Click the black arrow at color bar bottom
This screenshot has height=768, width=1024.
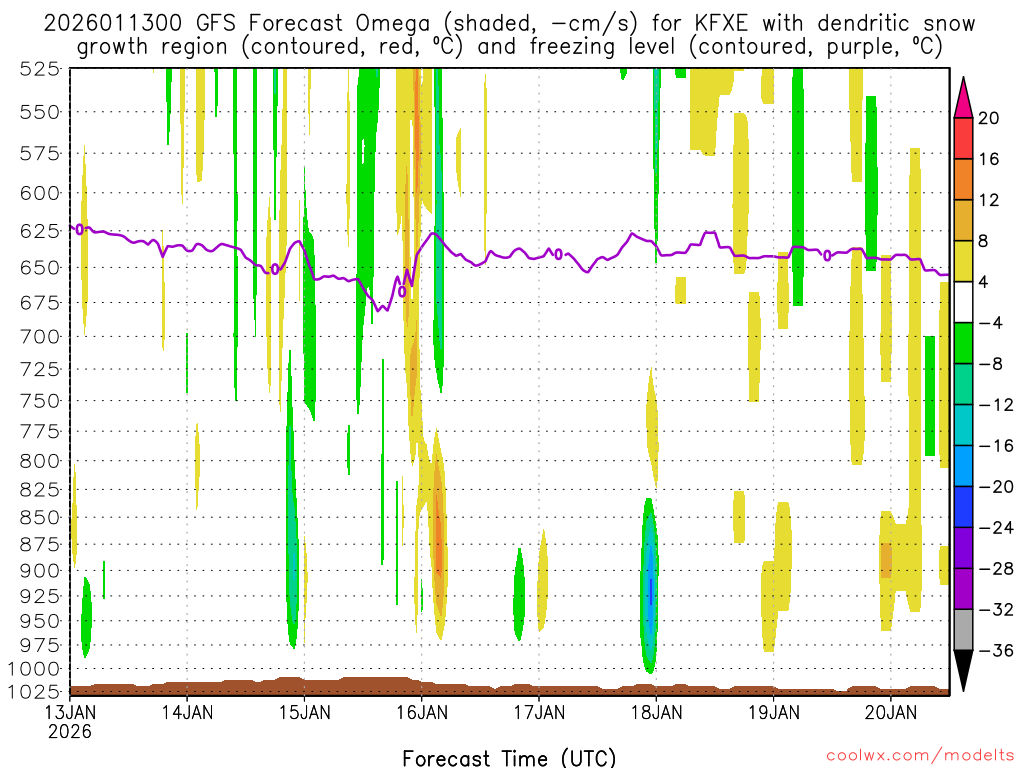(963, 671)
